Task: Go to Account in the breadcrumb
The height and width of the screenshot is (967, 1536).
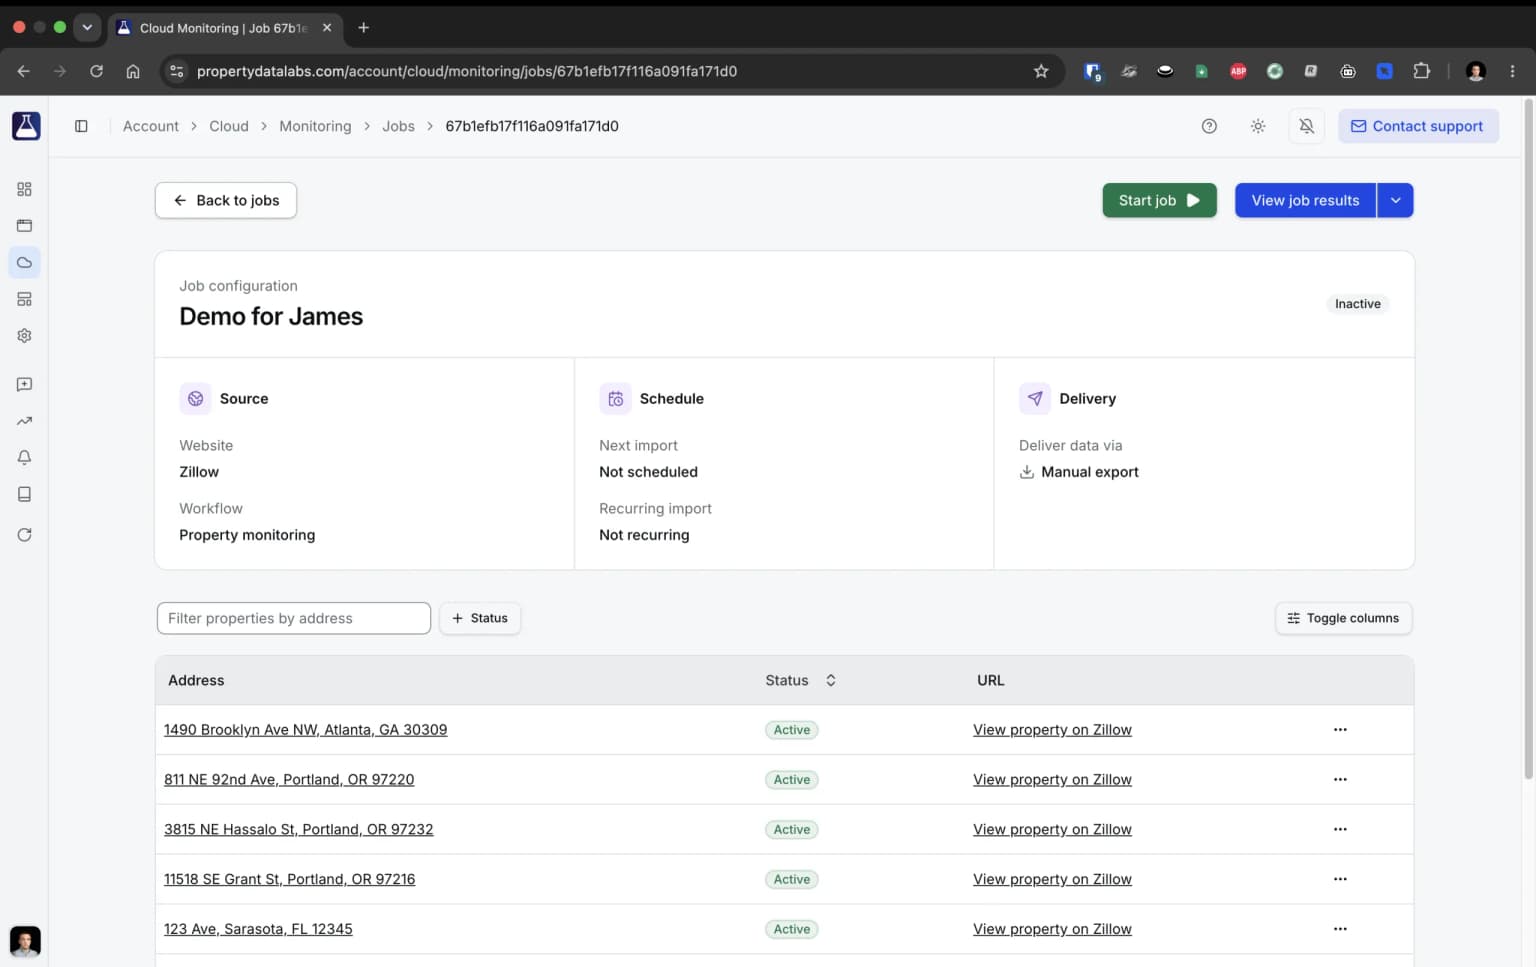Action: [151, 126]
